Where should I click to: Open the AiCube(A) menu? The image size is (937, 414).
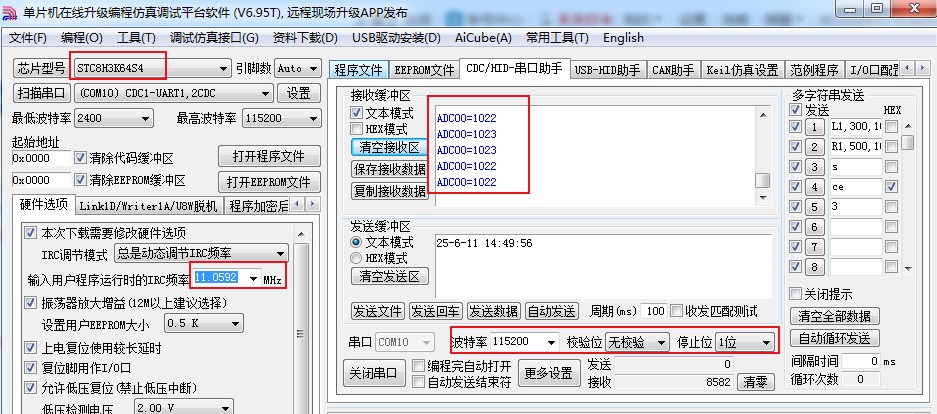[483, 38]
